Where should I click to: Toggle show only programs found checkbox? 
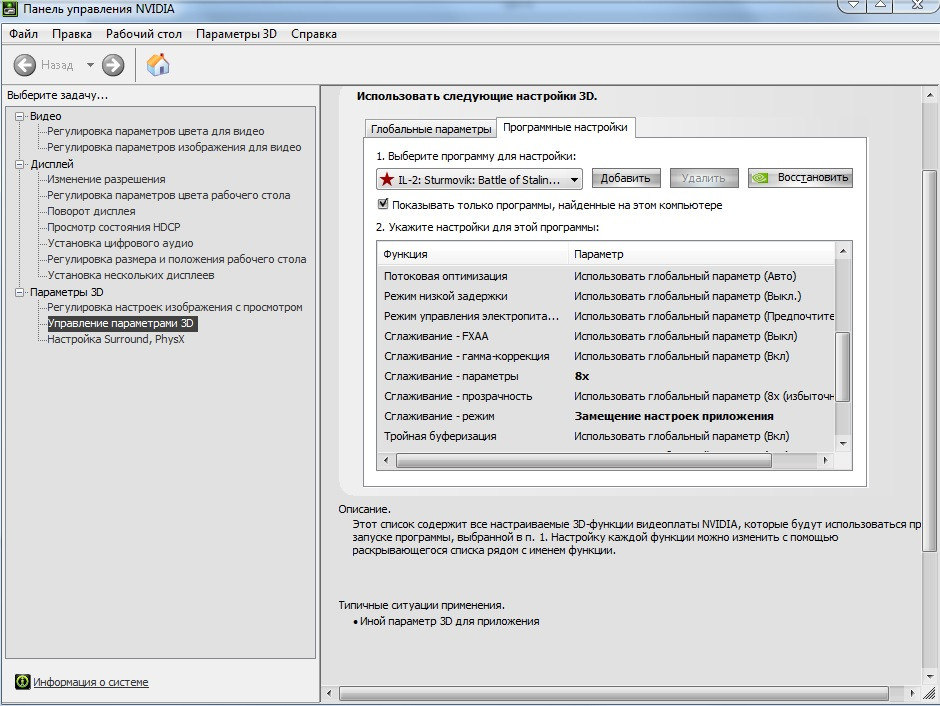click(383, 204)
